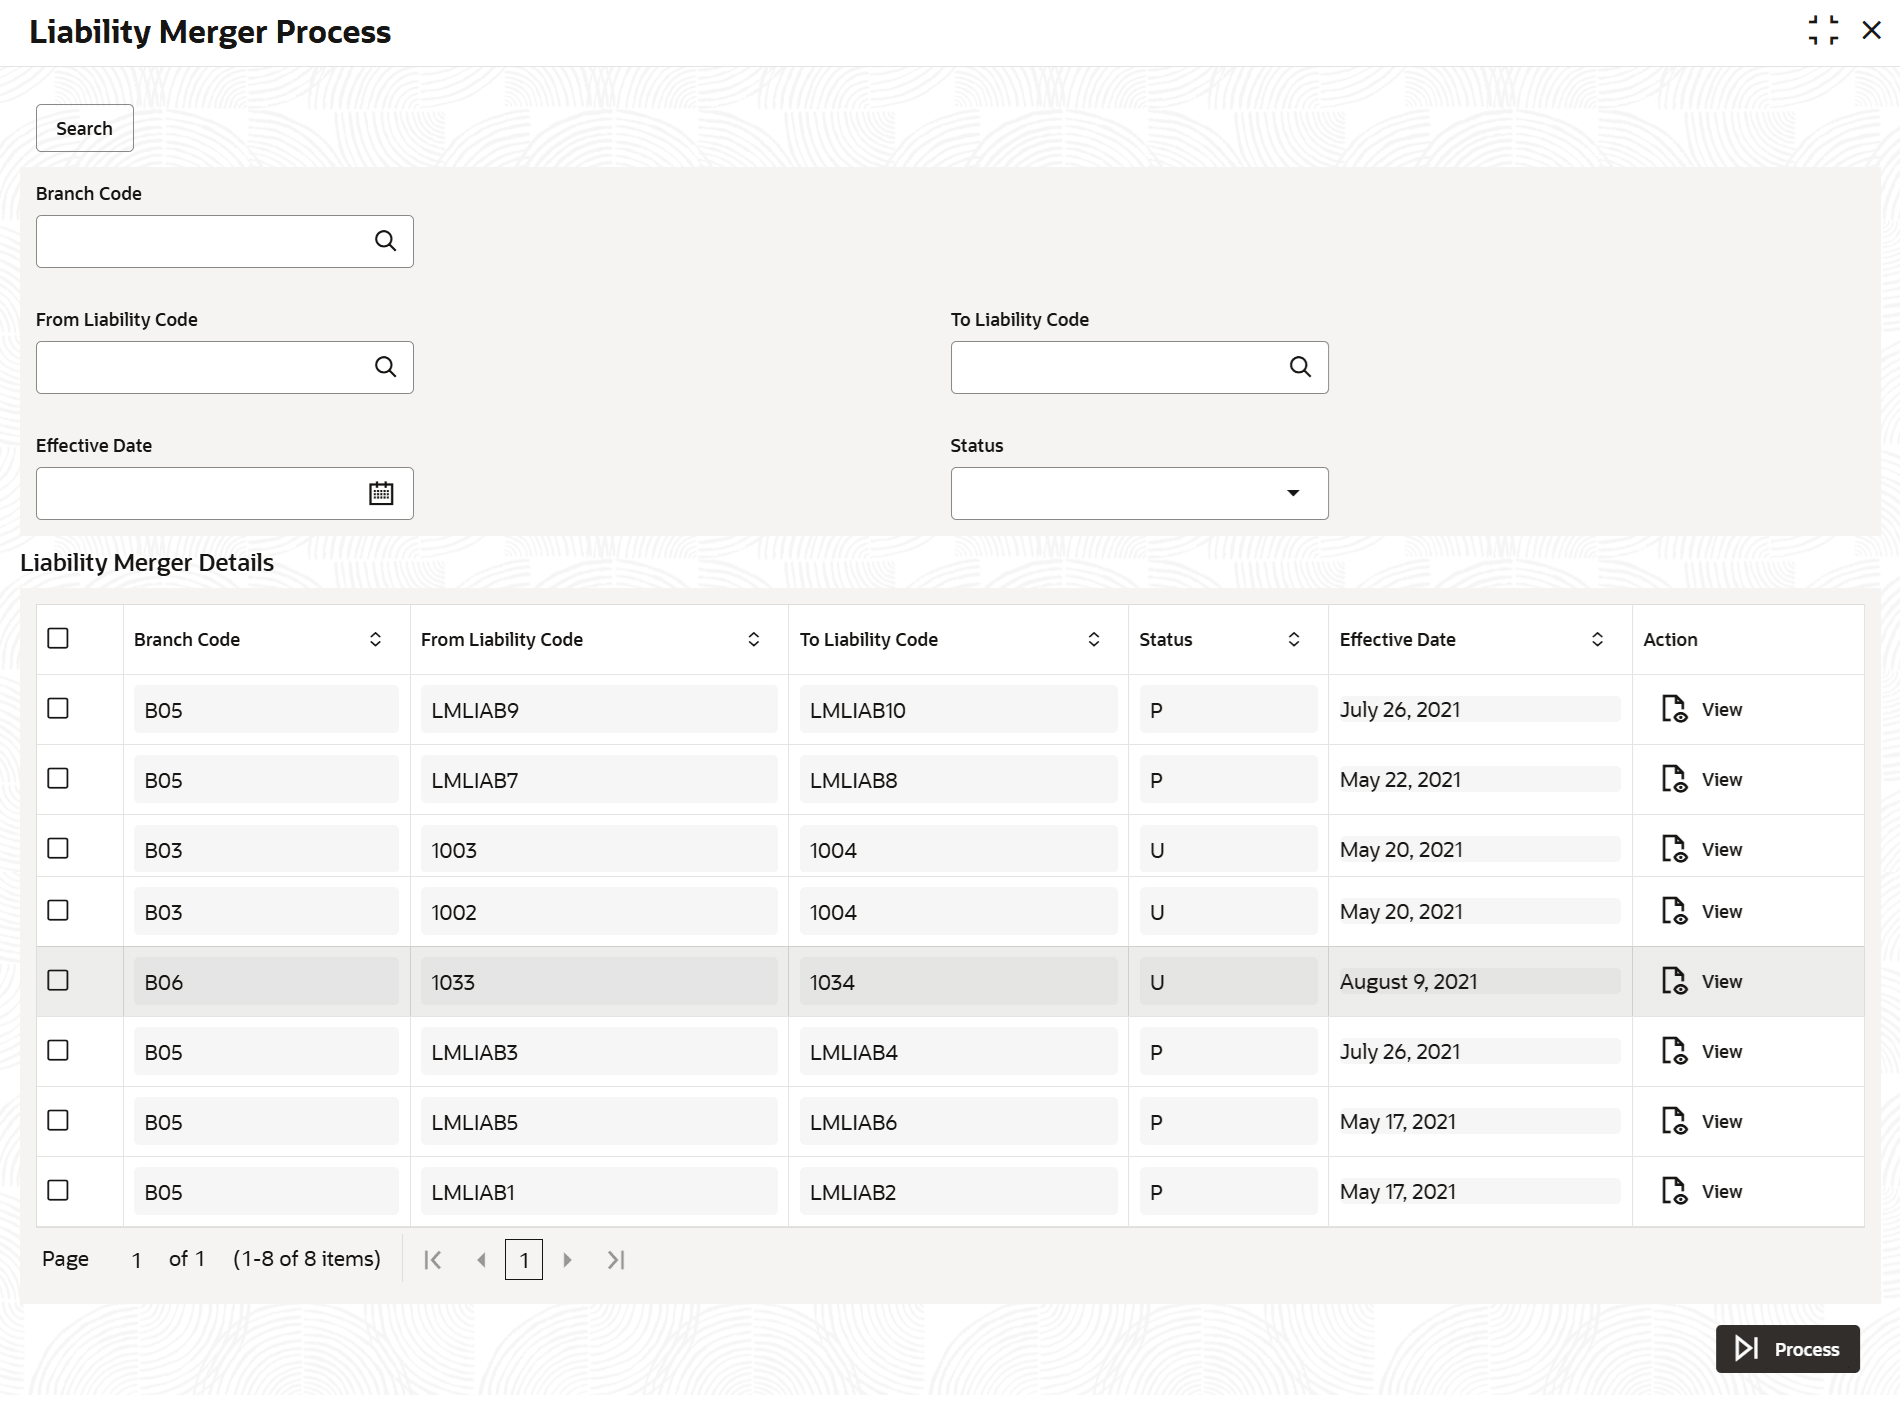Close the Liability Merger Process dialog
The height and width of the screenshot is (1410, 1900).
1872,30
